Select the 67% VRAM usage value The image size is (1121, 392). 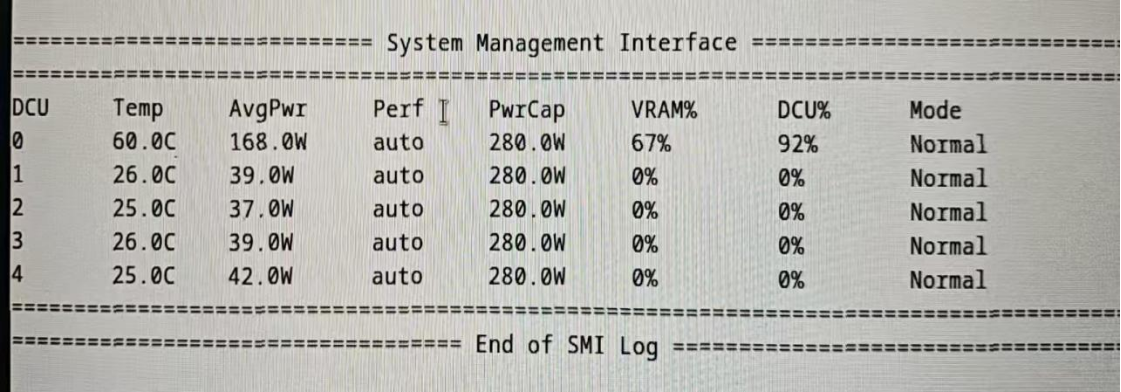[x=651, y=144]
